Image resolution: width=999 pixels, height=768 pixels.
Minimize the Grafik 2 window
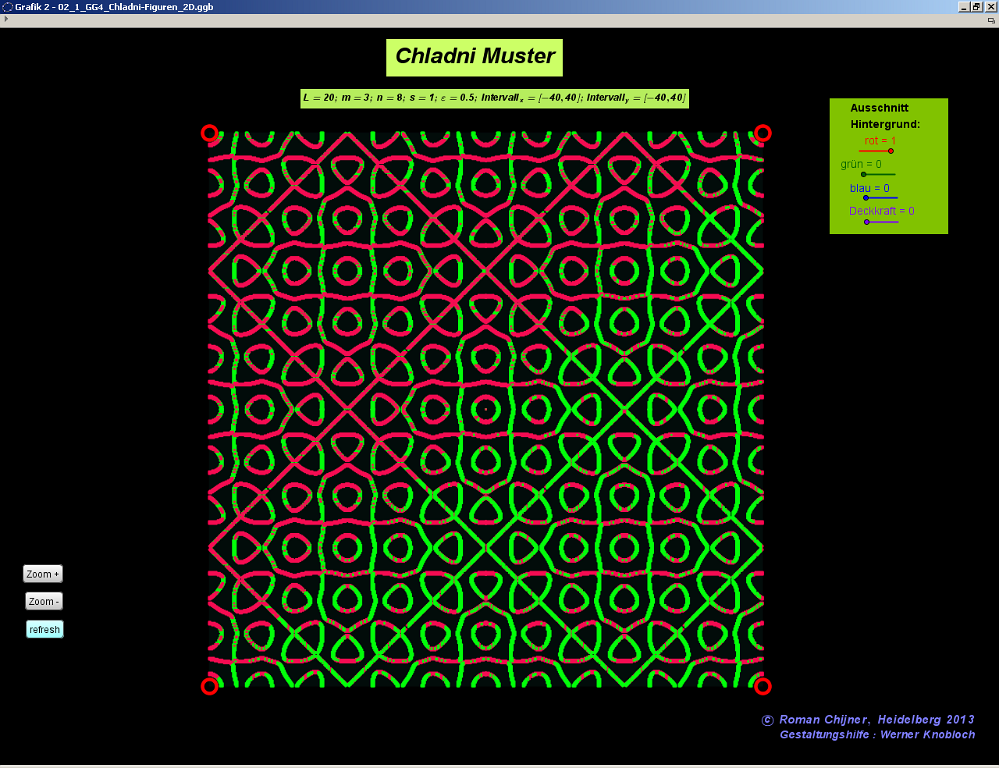tap(963, 7)
